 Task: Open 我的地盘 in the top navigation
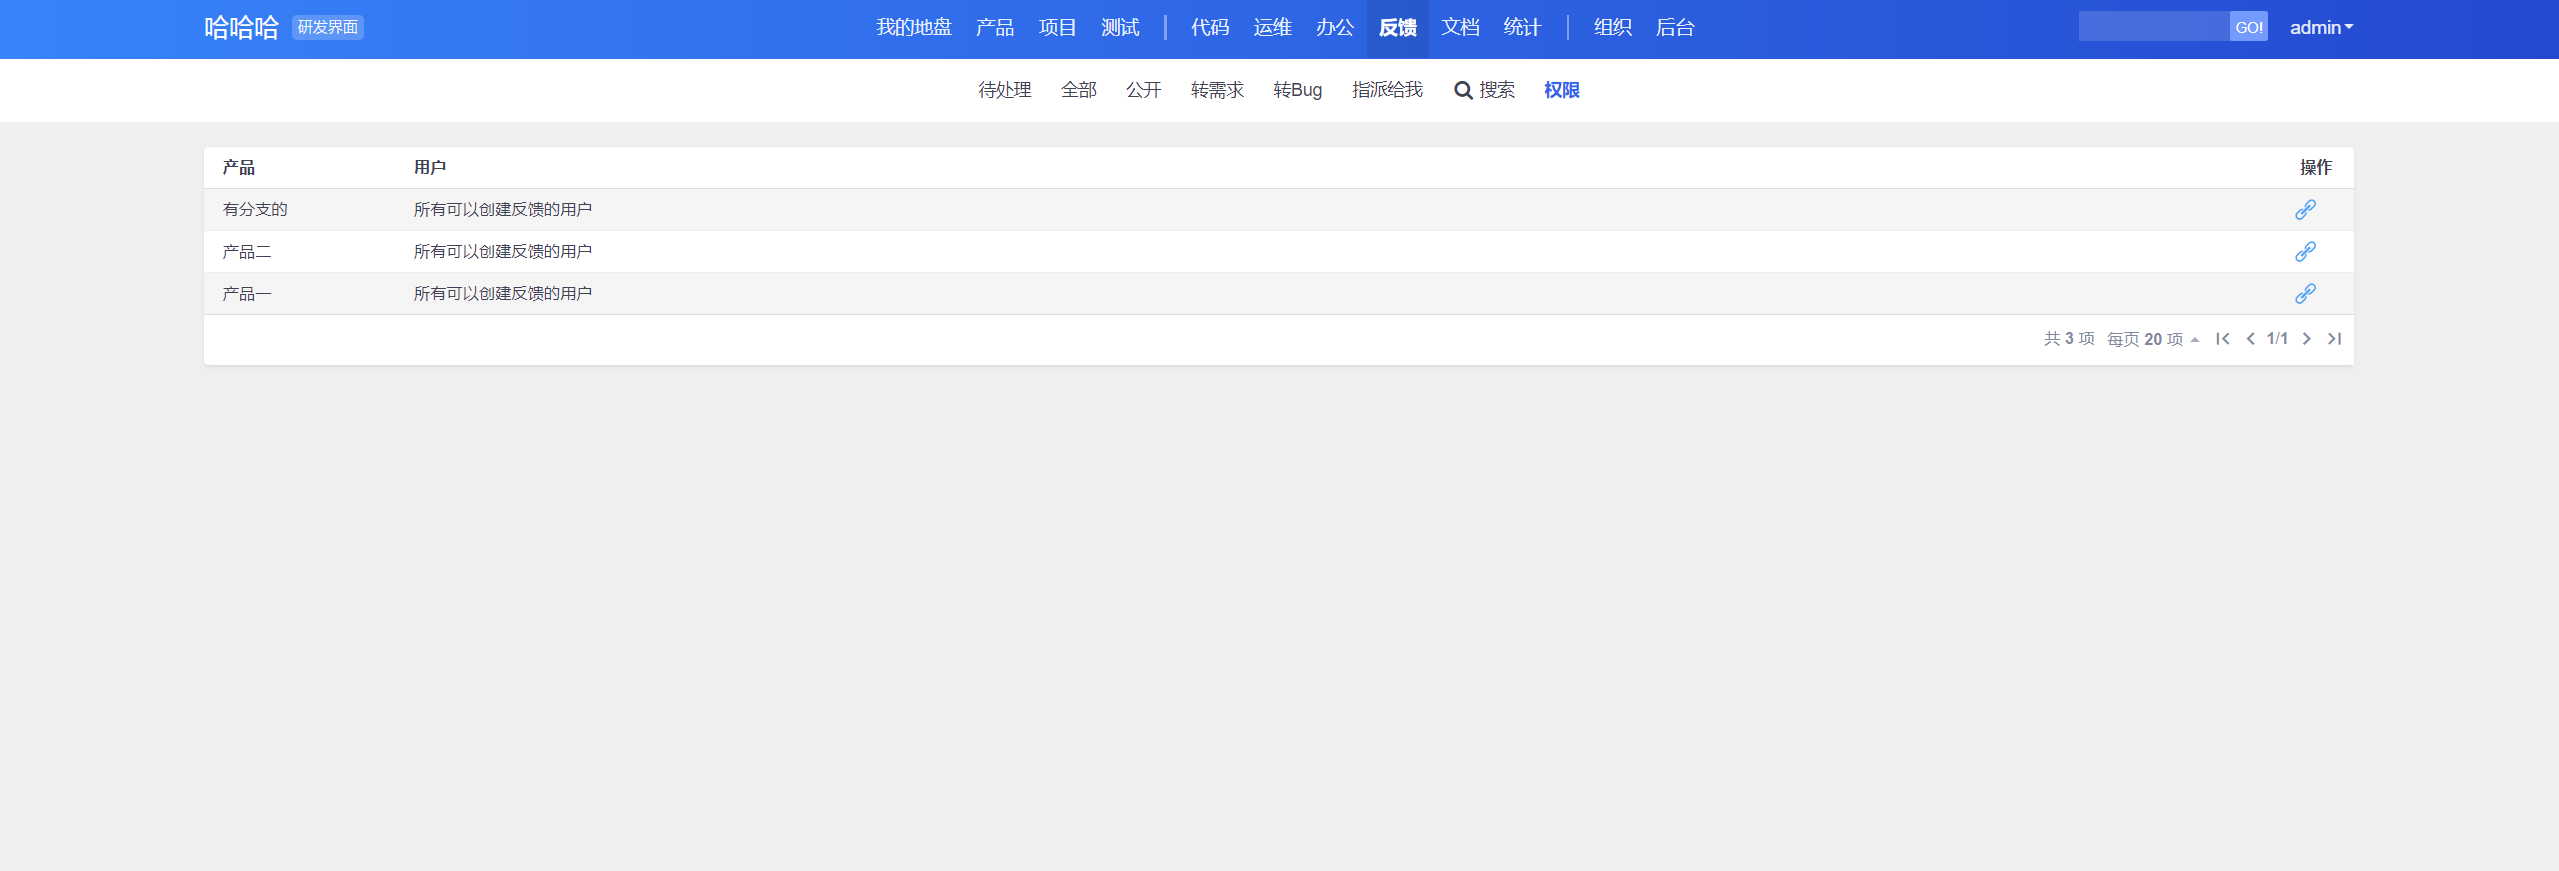913,28
